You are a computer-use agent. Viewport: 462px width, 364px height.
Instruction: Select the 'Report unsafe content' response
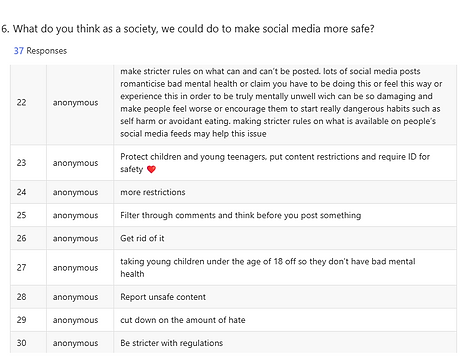[x=163, y=297]
